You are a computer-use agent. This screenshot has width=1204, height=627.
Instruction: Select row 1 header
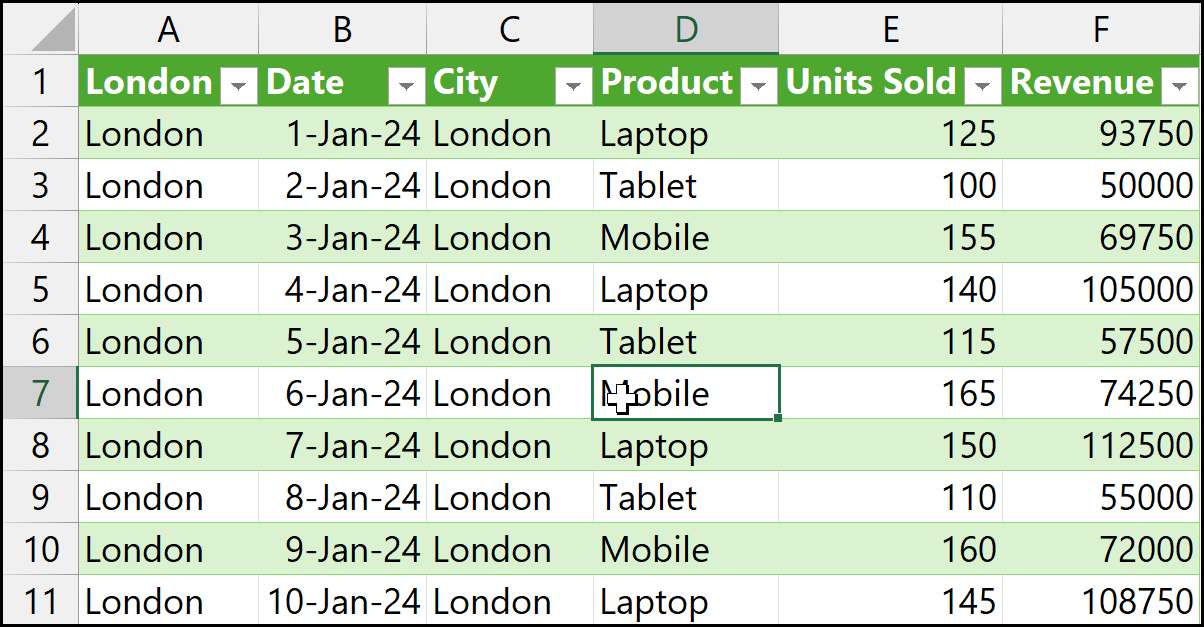40,82
